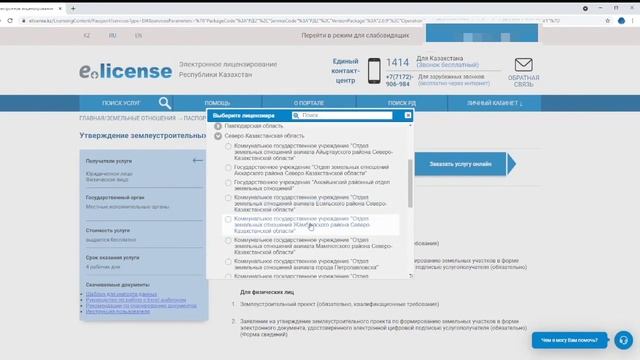Reload the page in the browser
The image size is (640, 360).
(x=10, y=20)
